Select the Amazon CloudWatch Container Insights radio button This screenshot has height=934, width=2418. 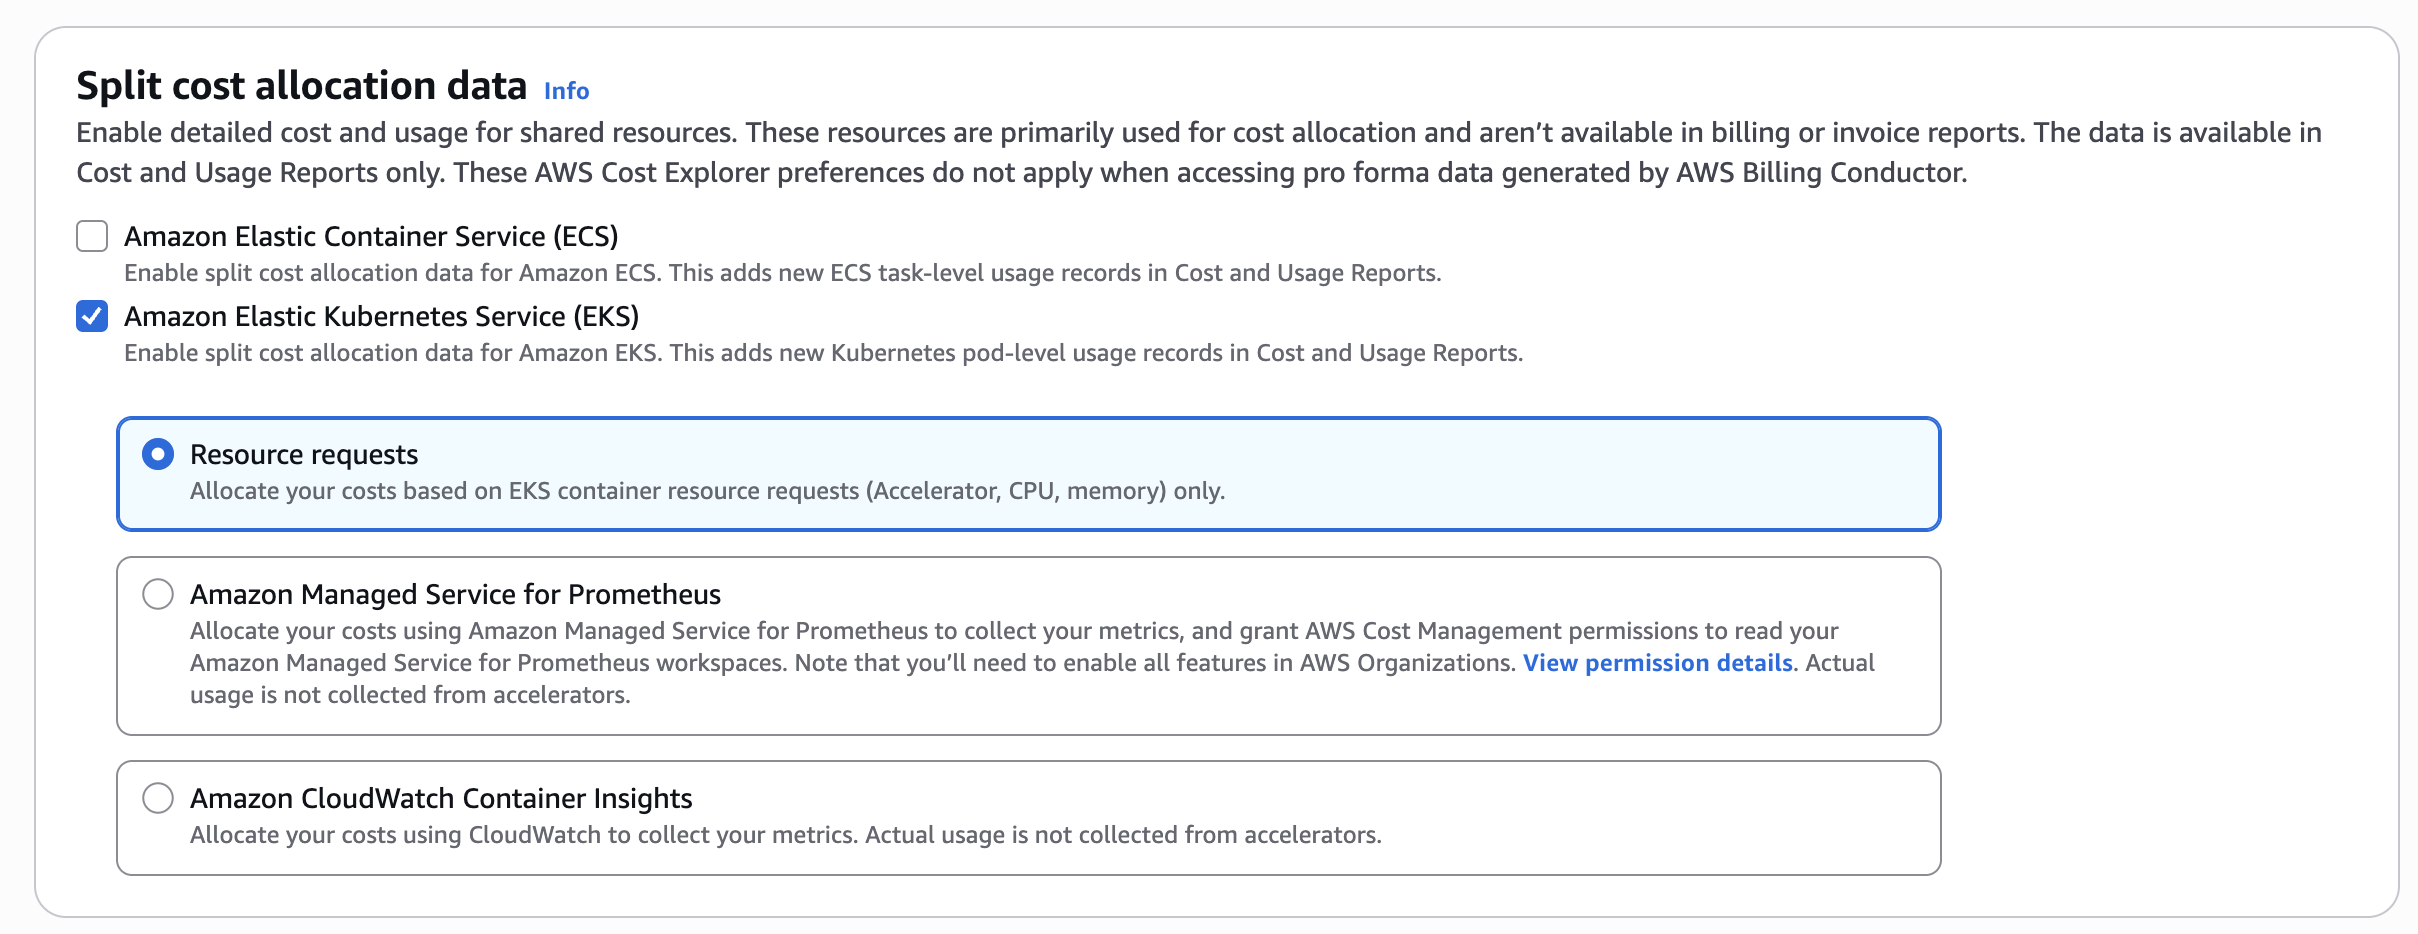click(x=158, y=799)
